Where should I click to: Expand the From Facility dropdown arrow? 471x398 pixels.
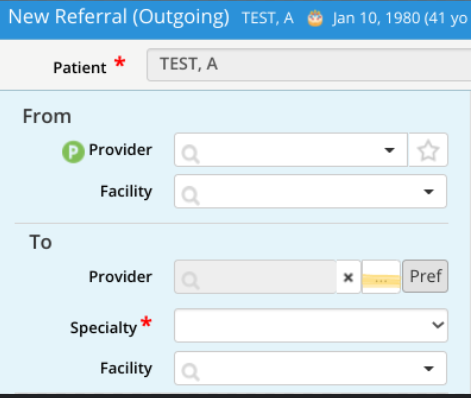(428, 192)
